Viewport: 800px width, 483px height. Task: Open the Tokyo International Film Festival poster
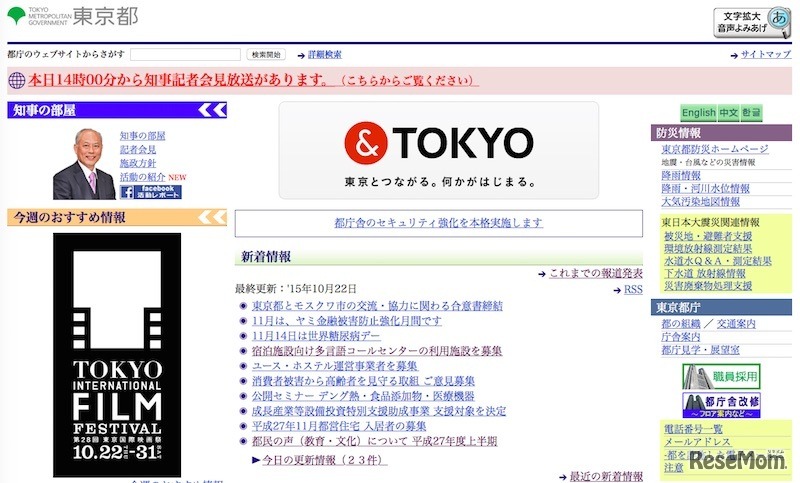tap(117, 354)
